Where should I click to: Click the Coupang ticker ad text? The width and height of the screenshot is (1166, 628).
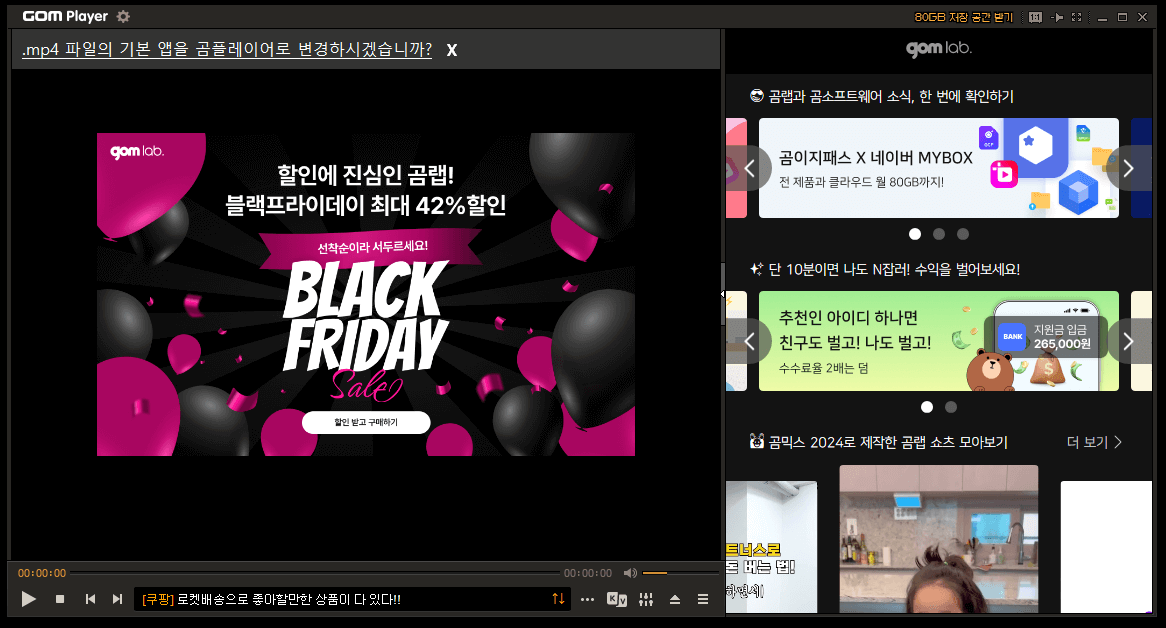tap(271, 599)
